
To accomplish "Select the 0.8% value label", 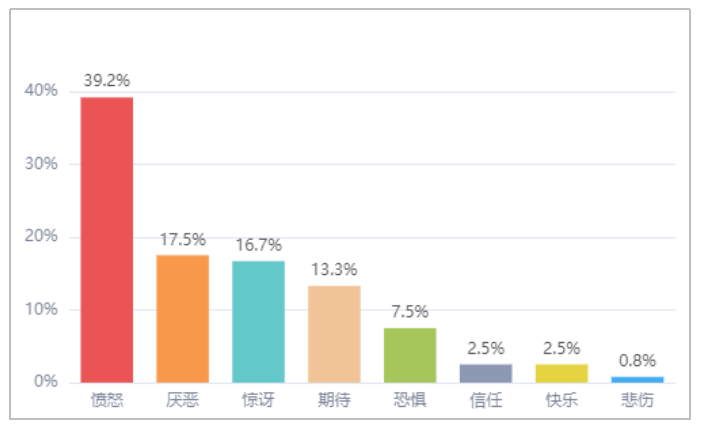I will [x=638, y=361].
